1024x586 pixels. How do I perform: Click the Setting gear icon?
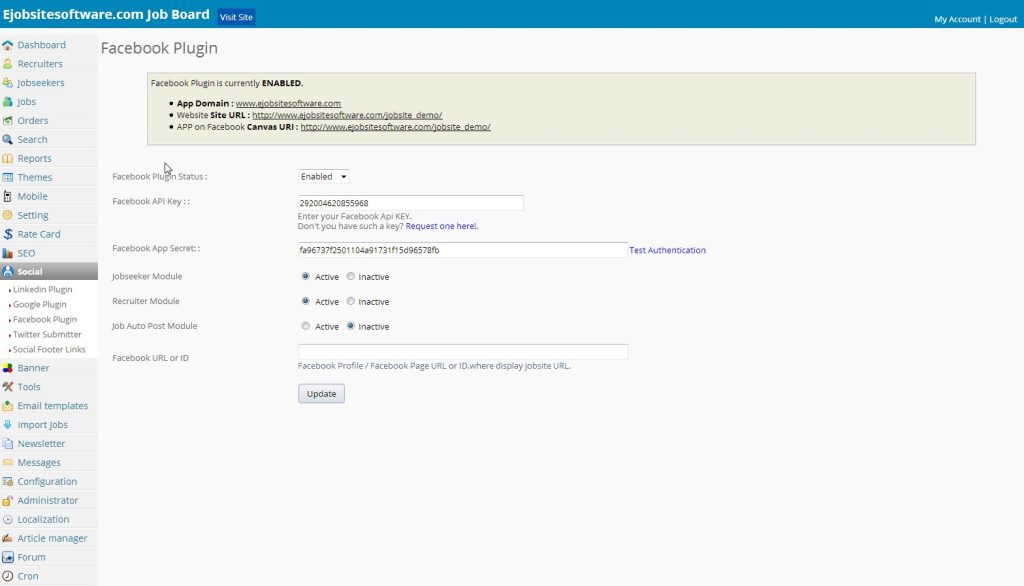(x=8, y=216)
